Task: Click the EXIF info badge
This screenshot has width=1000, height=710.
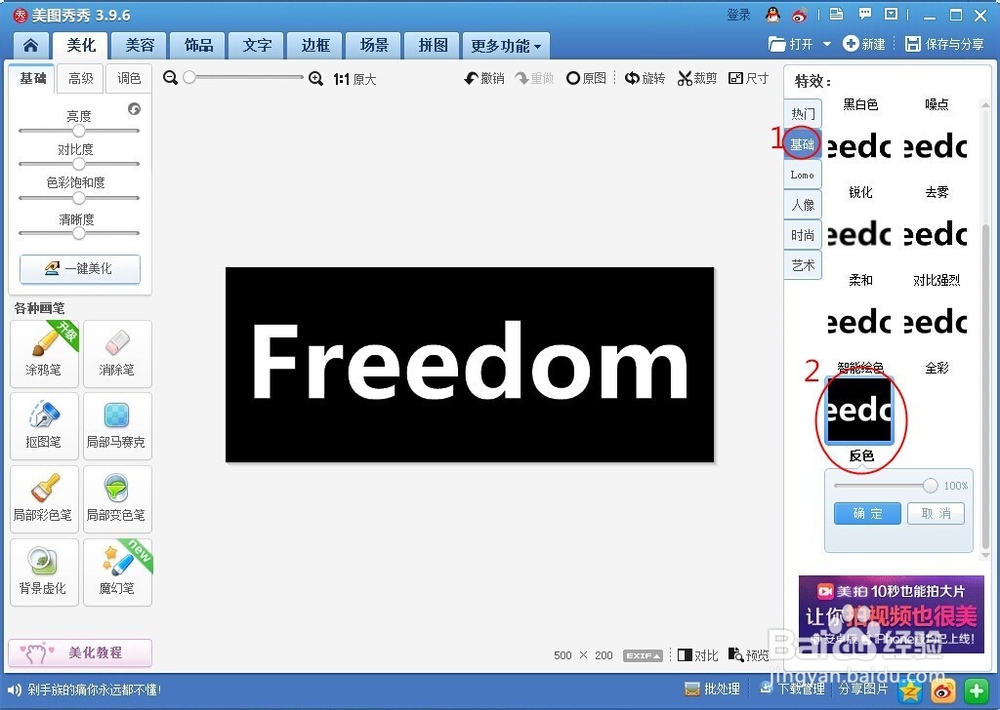Action: pyautogui.click(x=642, y=655)
